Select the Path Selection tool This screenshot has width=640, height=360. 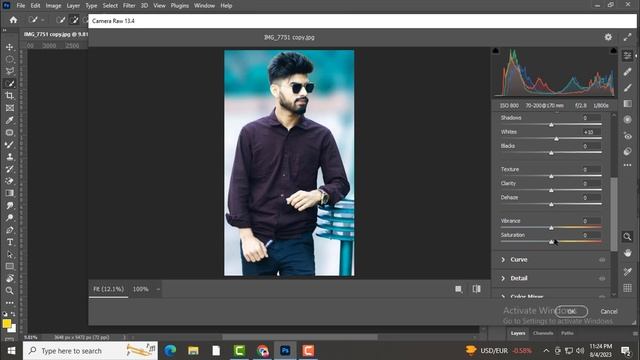(9, 254)
